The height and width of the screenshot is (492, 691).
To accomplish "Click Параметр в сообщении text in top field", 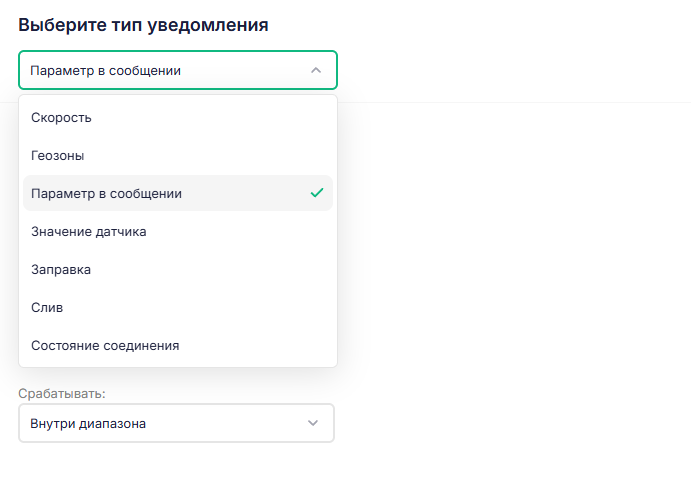I will click(105, 71).
